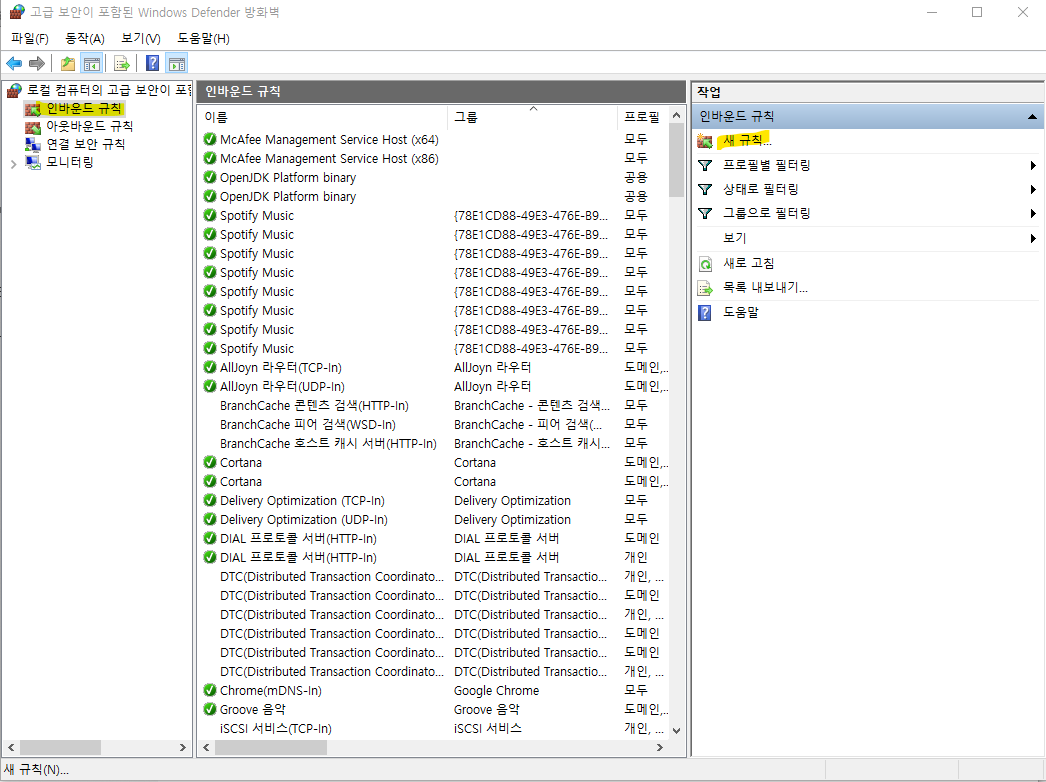The image size is (1046, 782).
Task: Select the Cortana rule with 도메인 profile first row
Action: (434, 462)
